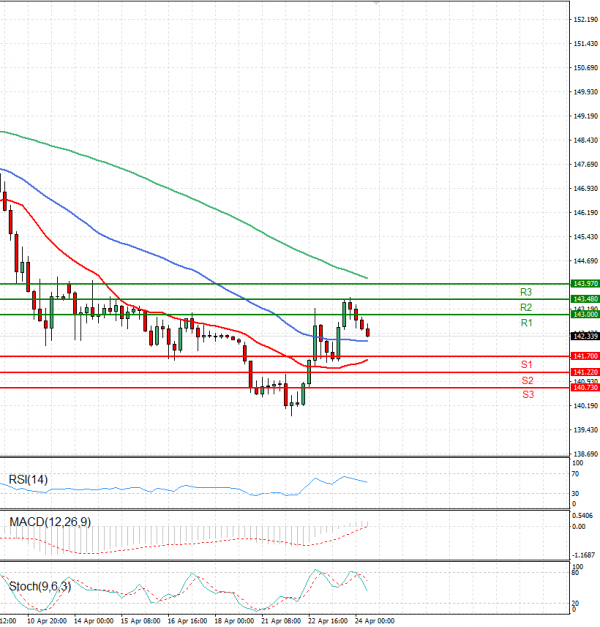Click the S2 support label
This screenshot has height=627, width=600.
tap(526, 381)
